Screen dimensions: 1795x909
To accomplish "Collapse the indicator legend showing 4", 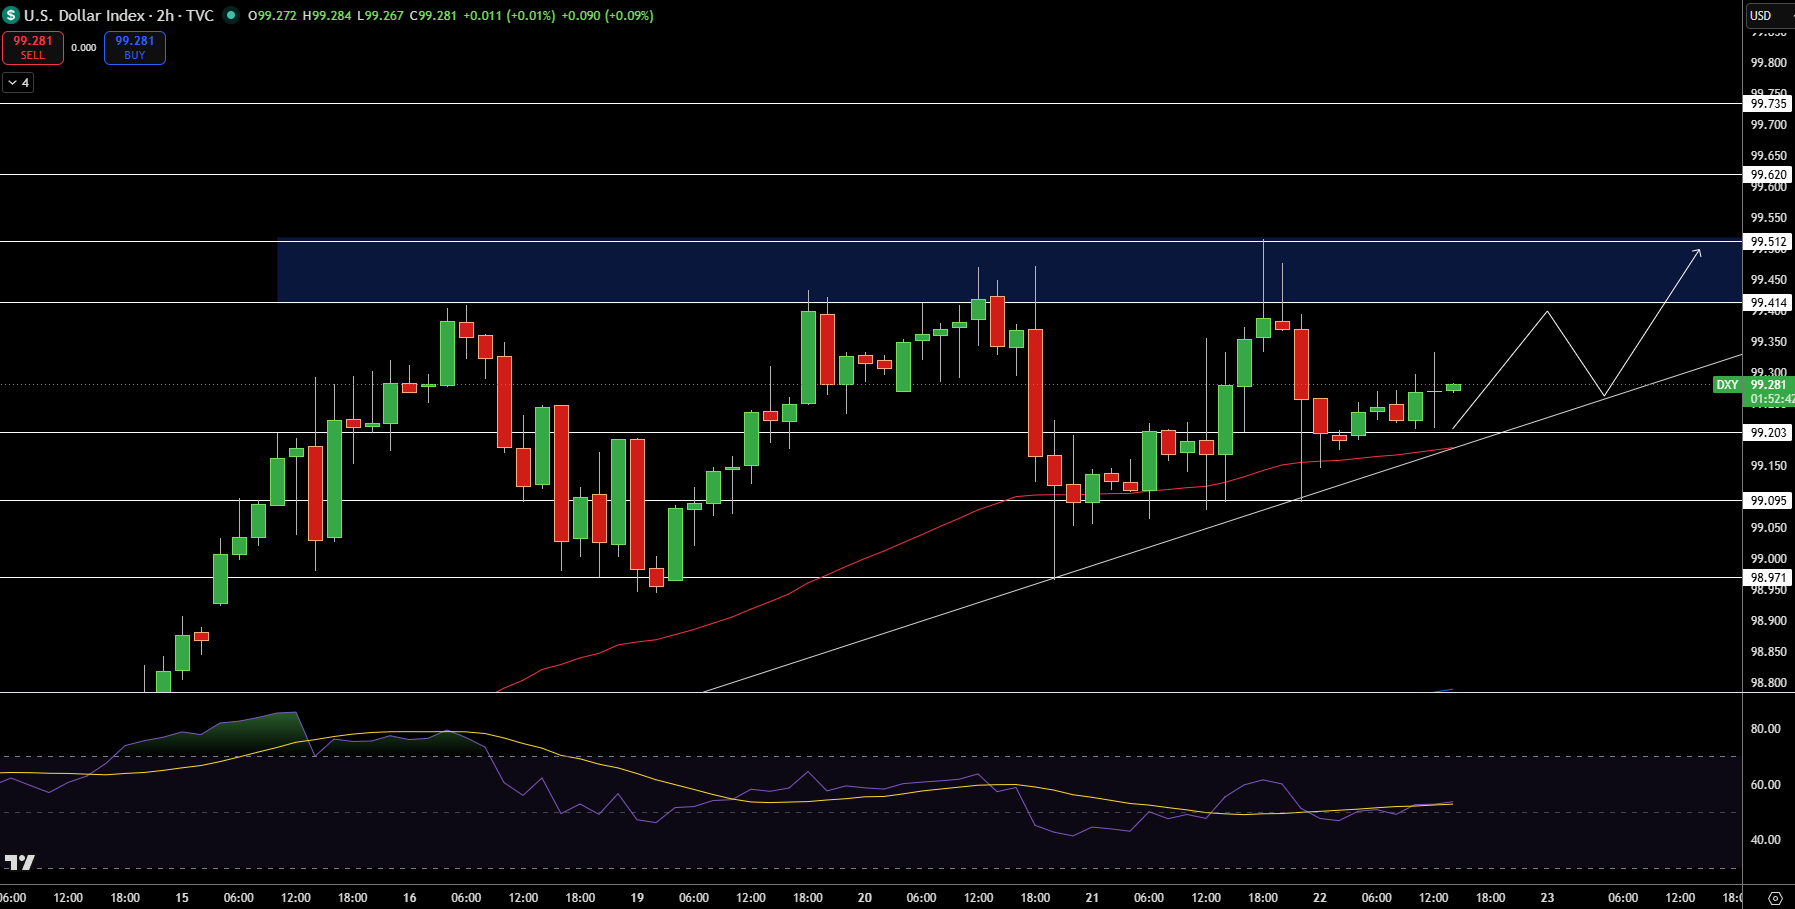I will 18,82.
